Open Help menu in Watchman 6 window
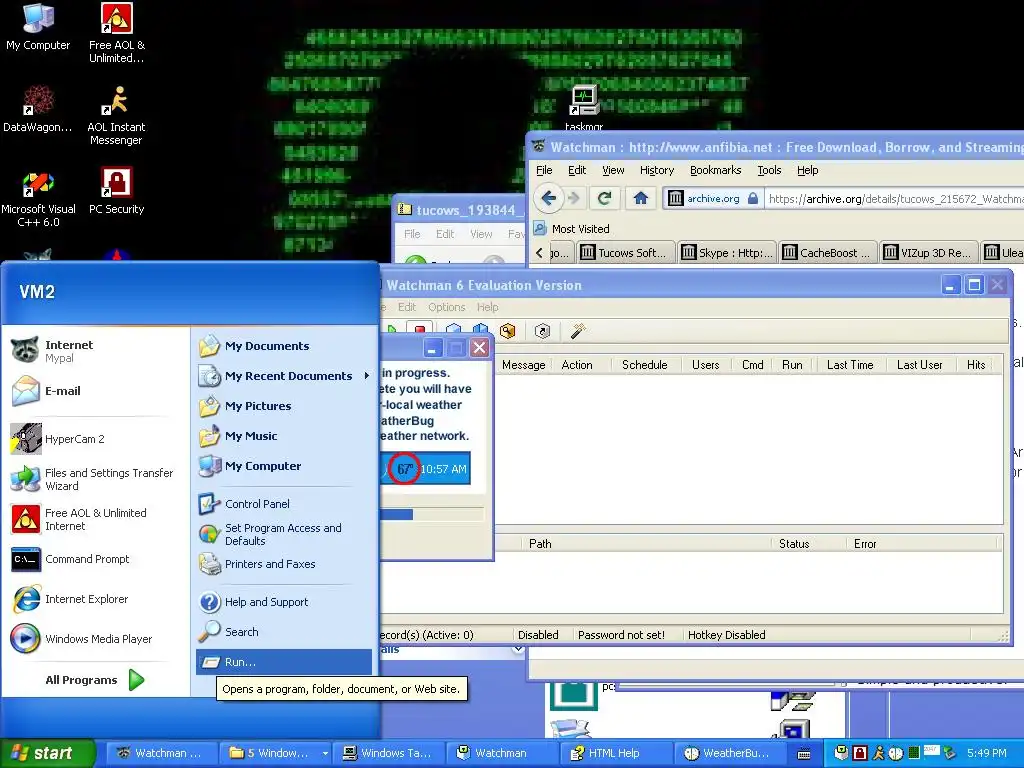Image resolution: width=1024 pixels, height=768 pixels. pos(487,307)
